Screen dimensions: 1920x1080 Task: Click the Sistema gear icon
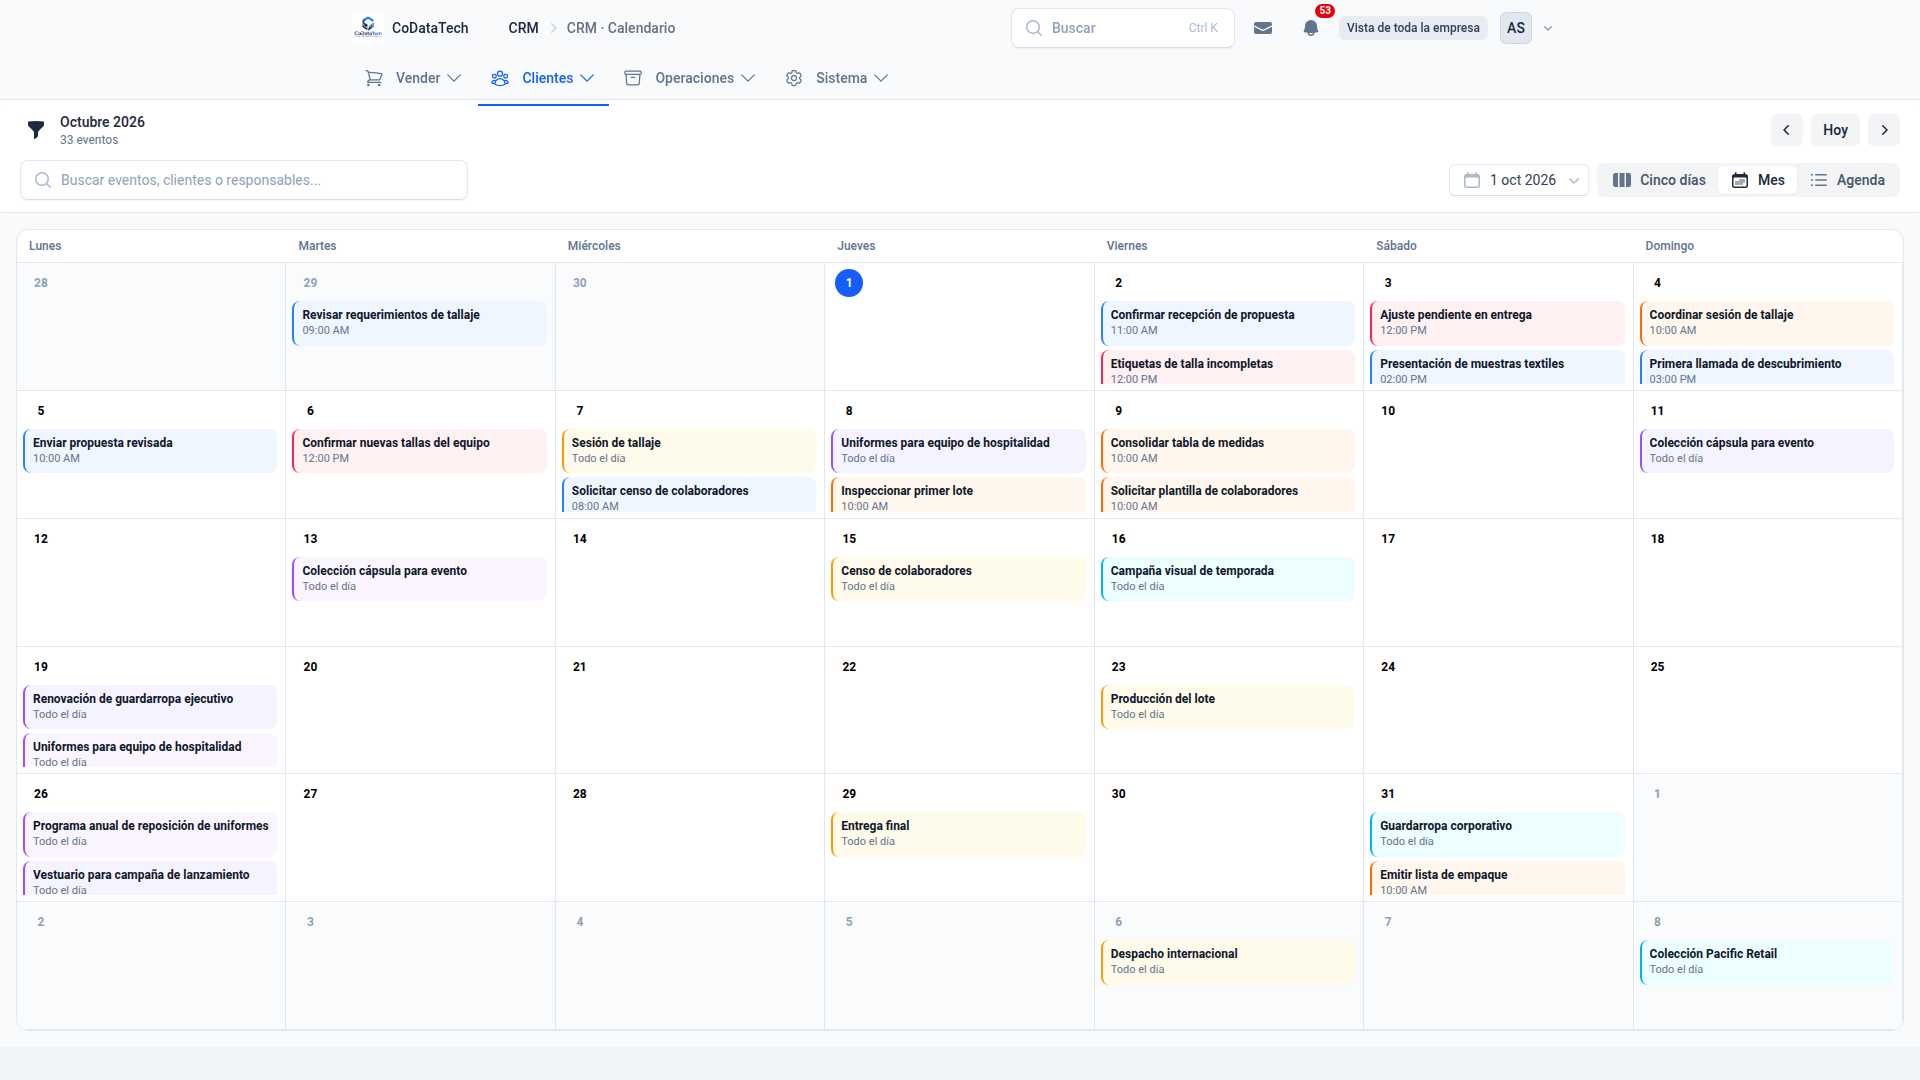tap(794, 78)
